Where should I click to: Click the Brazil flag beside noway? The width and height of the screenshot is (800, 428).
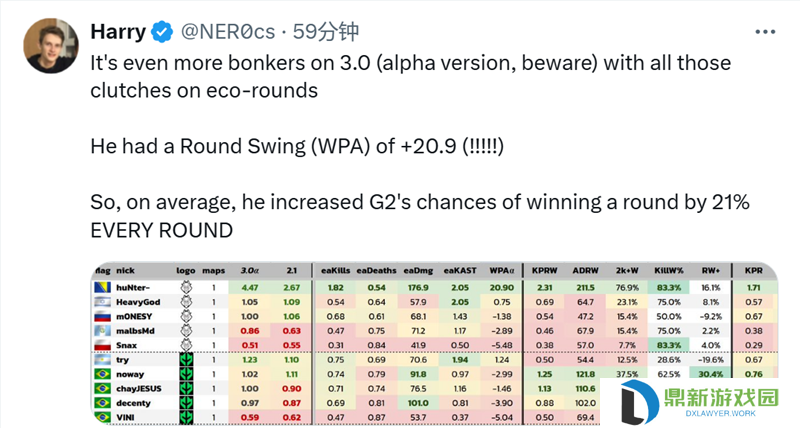pos(103,374)
